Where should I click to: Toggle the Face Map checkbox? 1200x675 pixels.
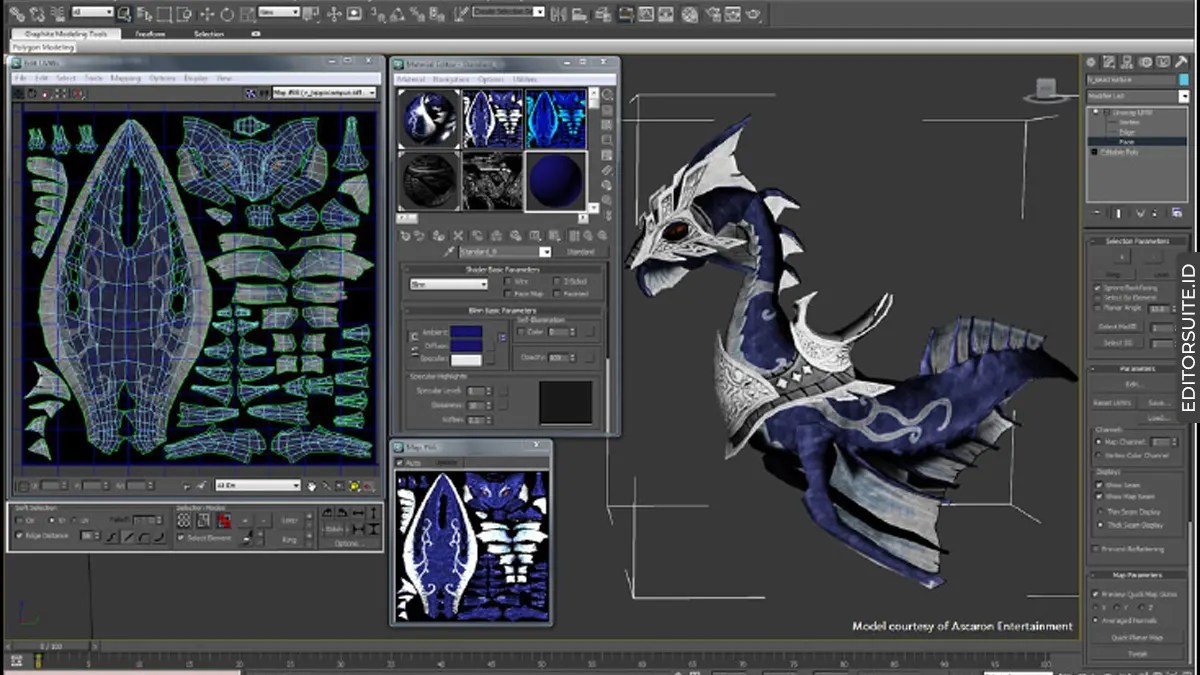pos(509,294)
